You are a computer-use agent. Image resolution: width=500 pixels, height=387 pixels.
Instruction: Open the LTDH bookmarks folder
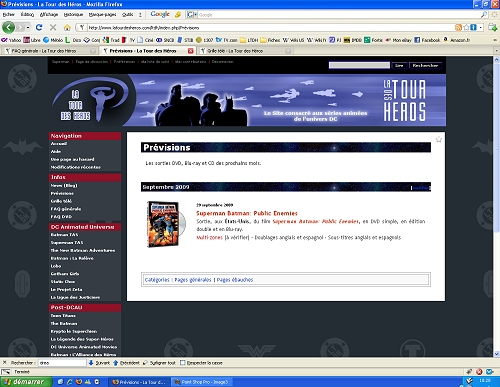[249, 40]
